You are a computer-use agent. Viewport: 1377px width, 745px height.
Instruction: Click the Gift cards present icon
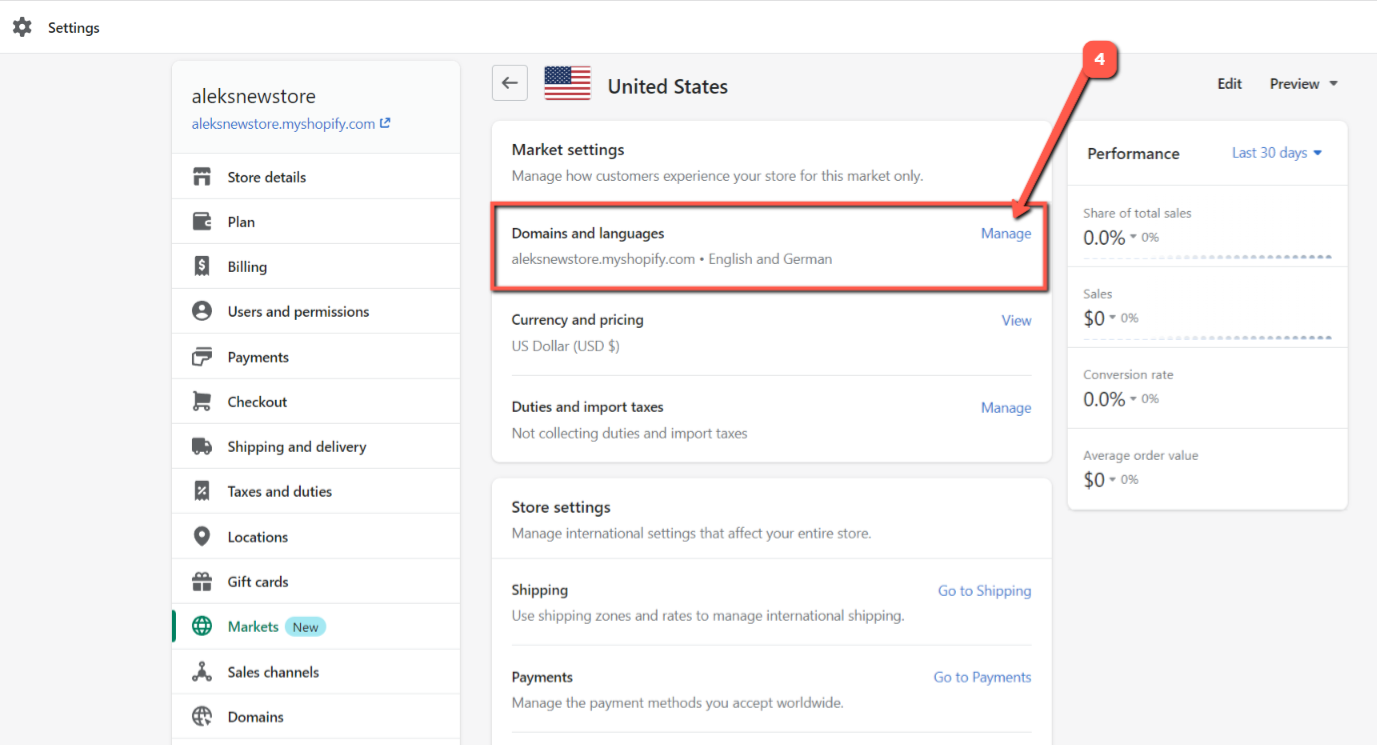(x=202, y=582)
